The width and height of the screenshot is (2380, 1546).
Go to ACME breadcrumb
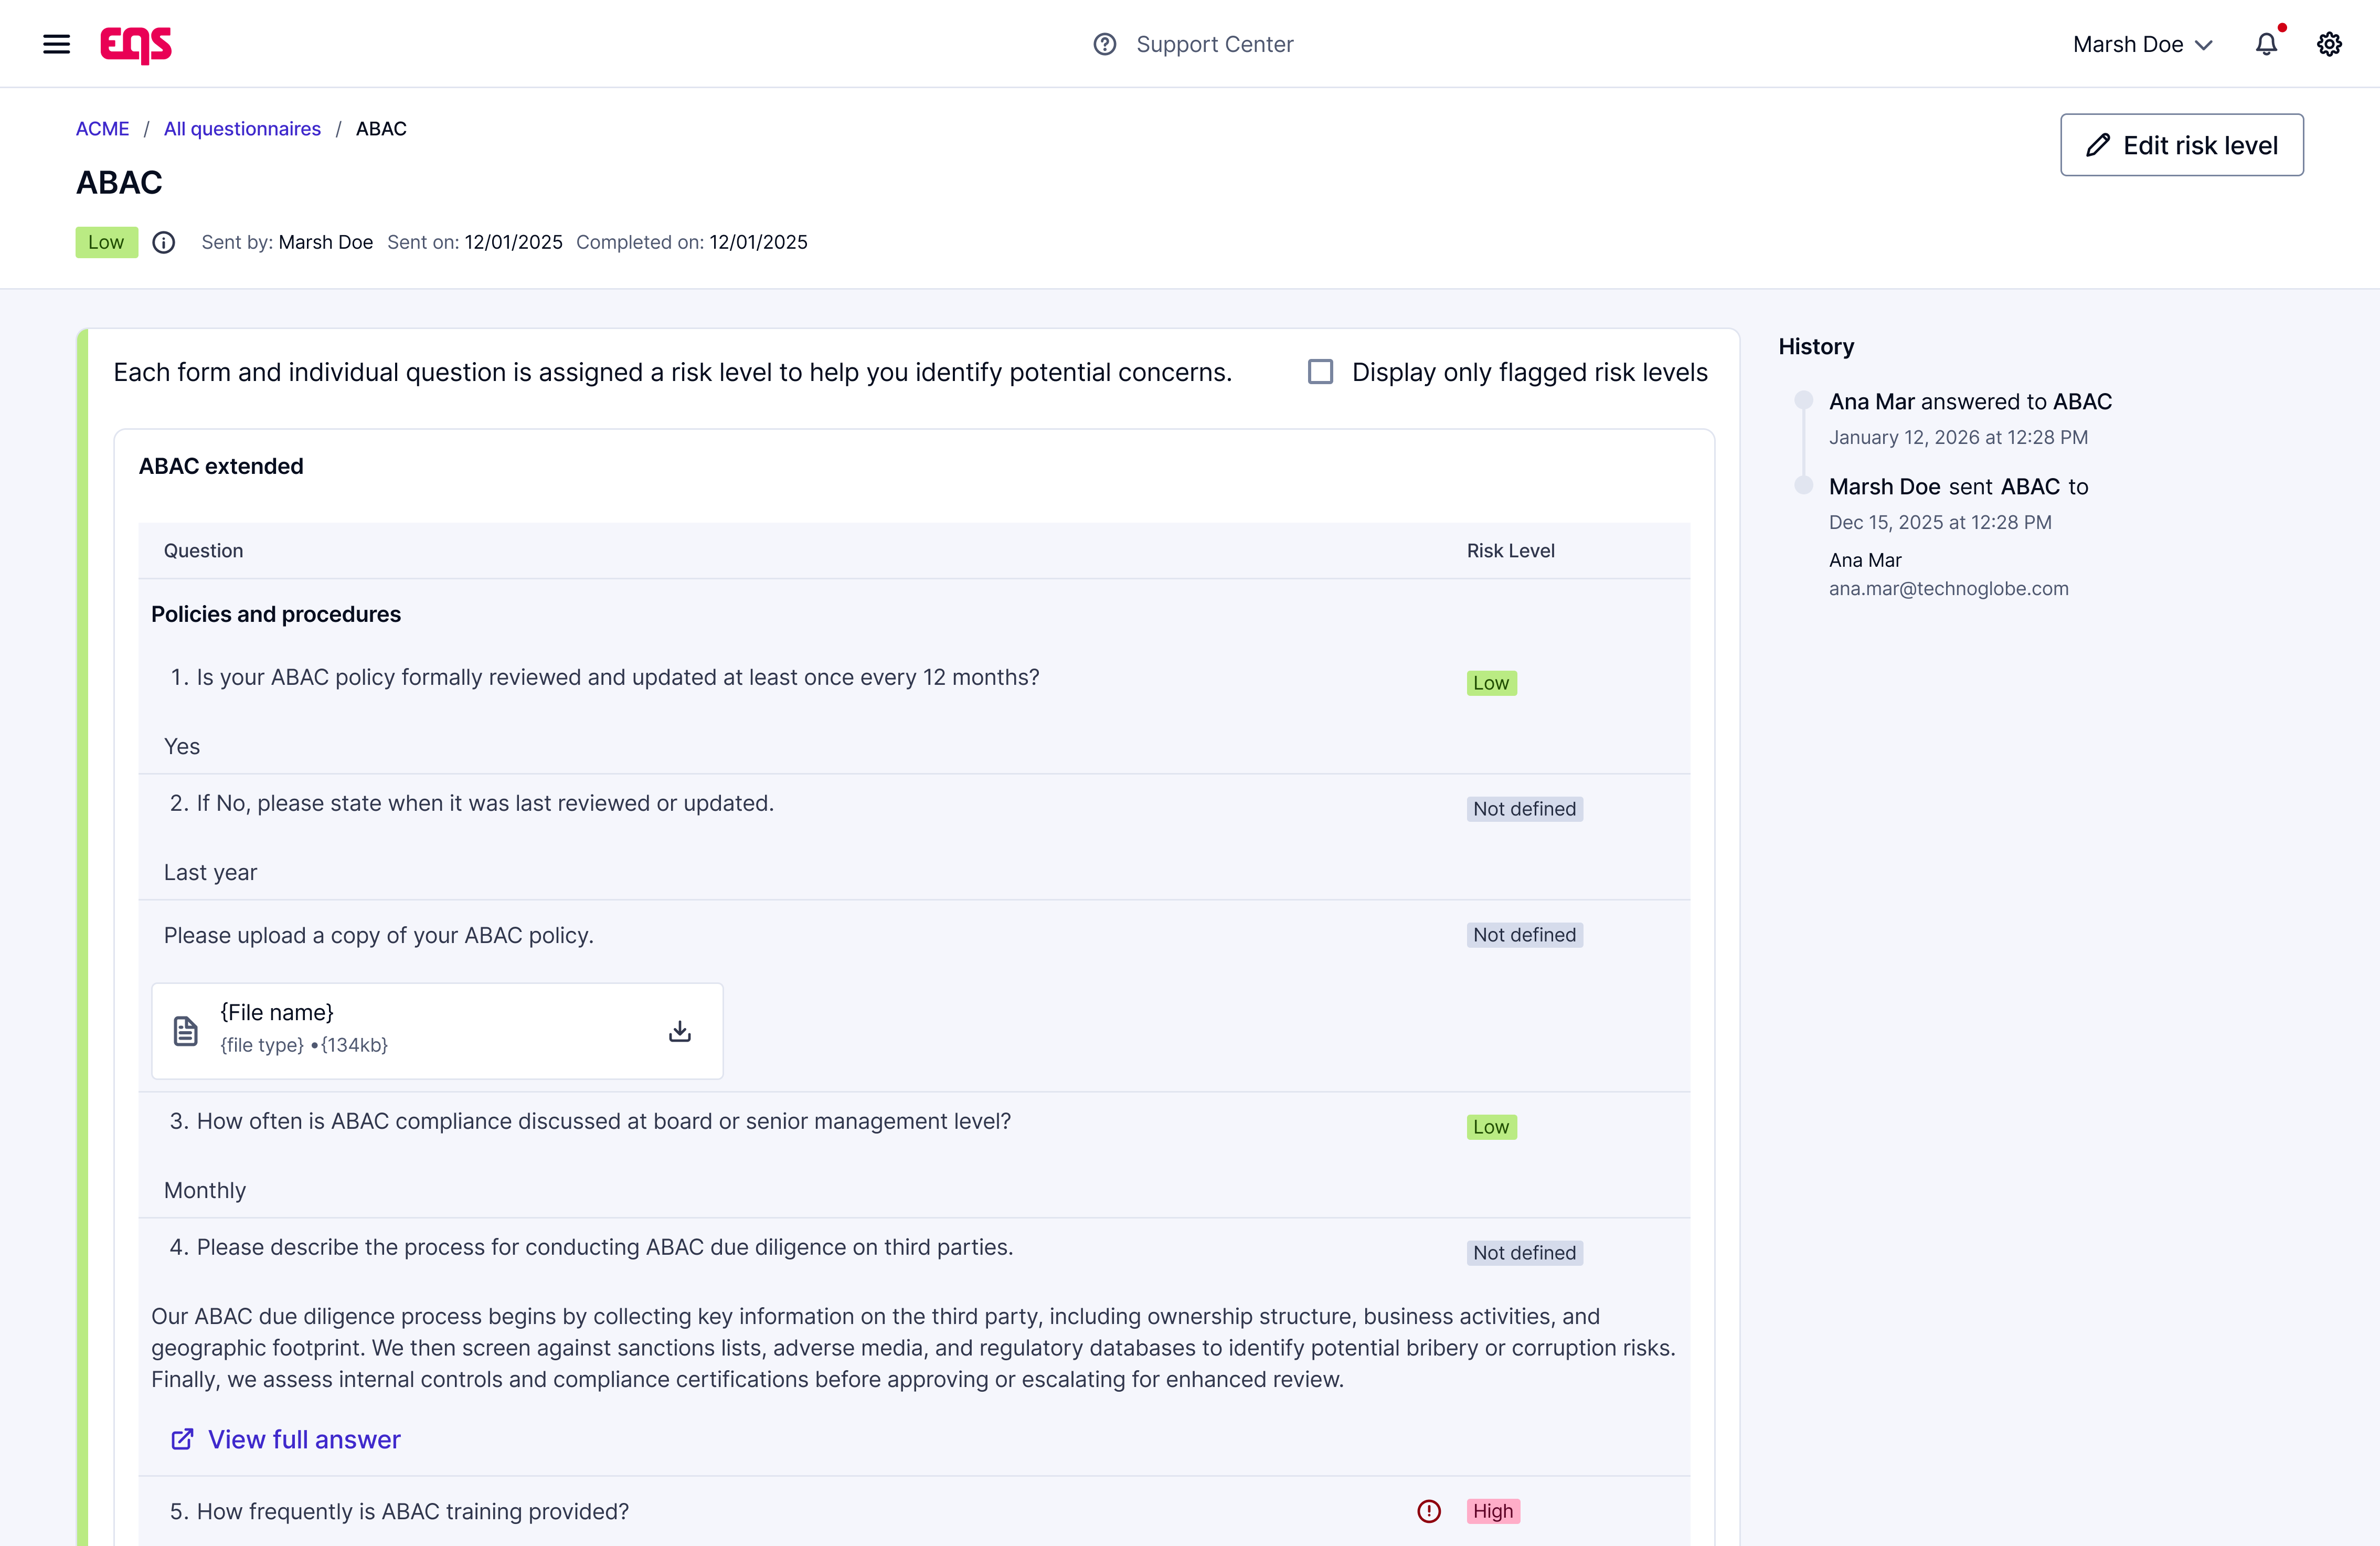tap(102, 129)
